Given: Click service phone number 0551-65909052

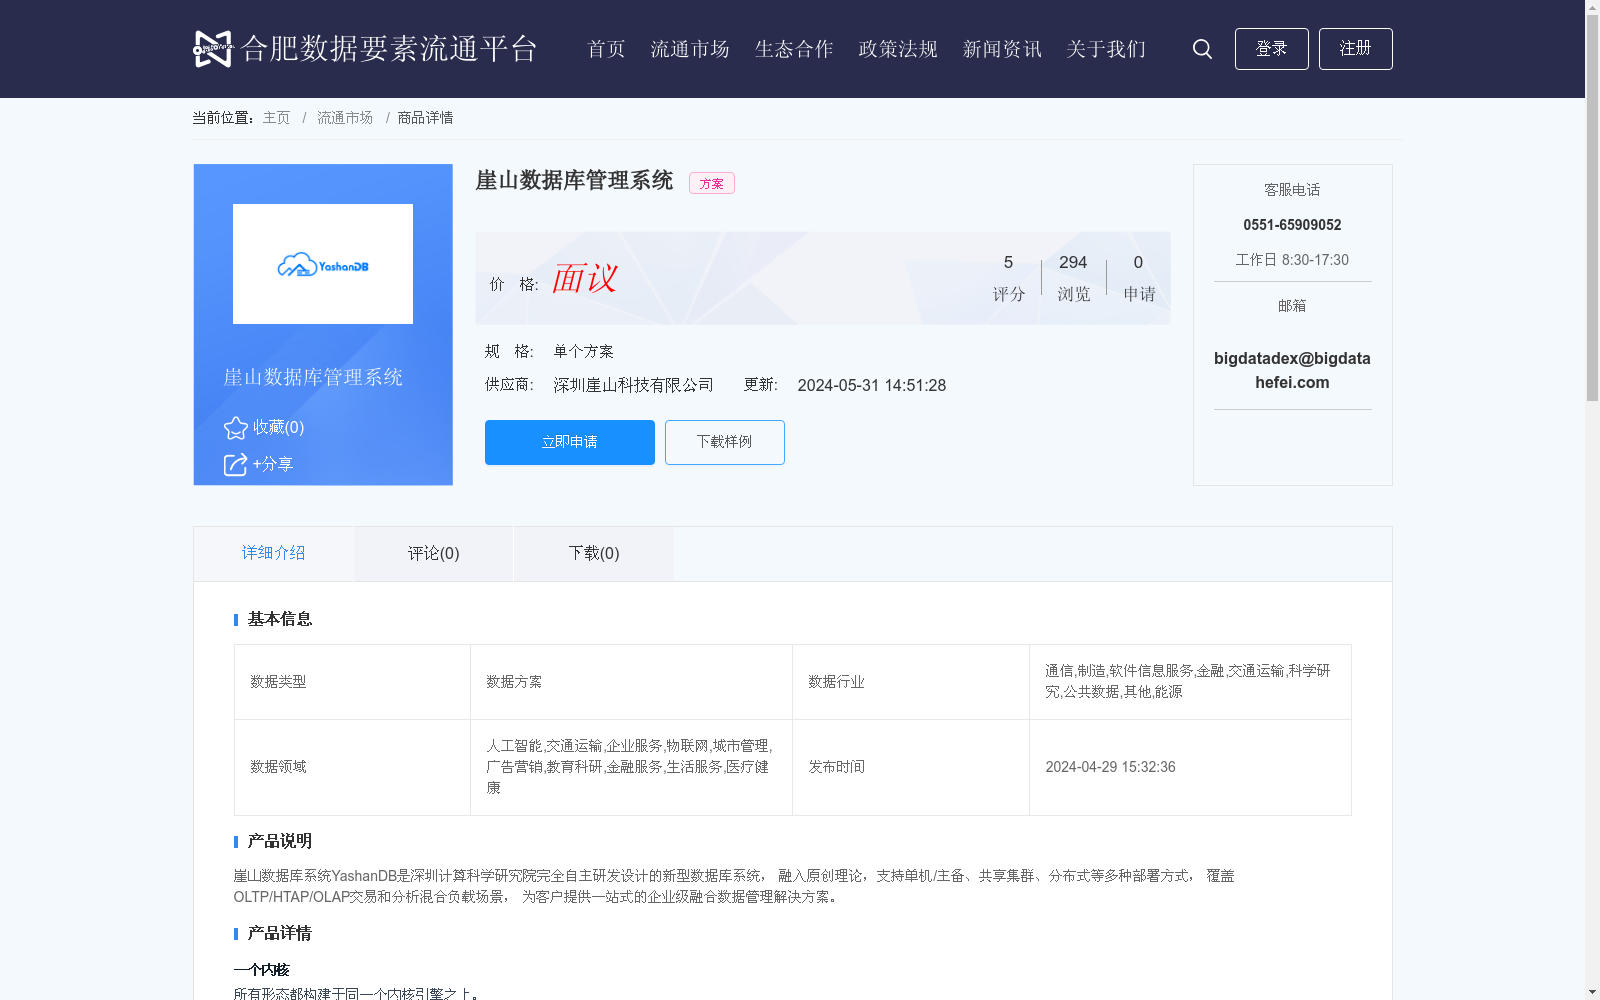Looking at the screenshot, I should (x=1292, y=225).
